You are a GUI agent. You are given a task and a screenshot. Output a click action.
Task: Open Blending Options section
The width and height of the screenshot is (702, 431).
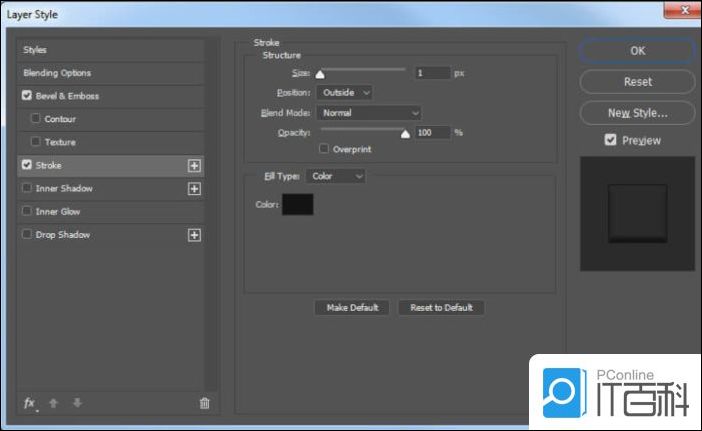[111, 73]
